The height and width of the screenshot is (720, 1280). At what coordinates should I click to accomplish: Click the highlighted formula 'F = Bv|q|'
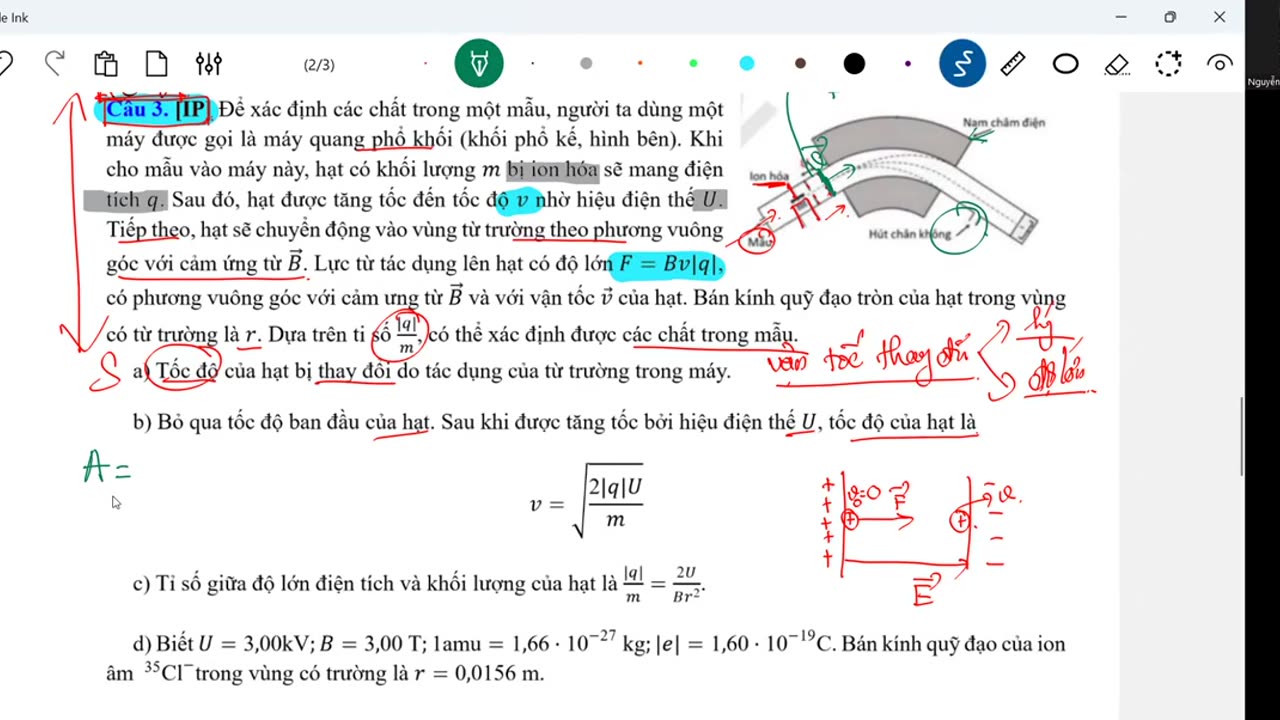click(669, 264)
